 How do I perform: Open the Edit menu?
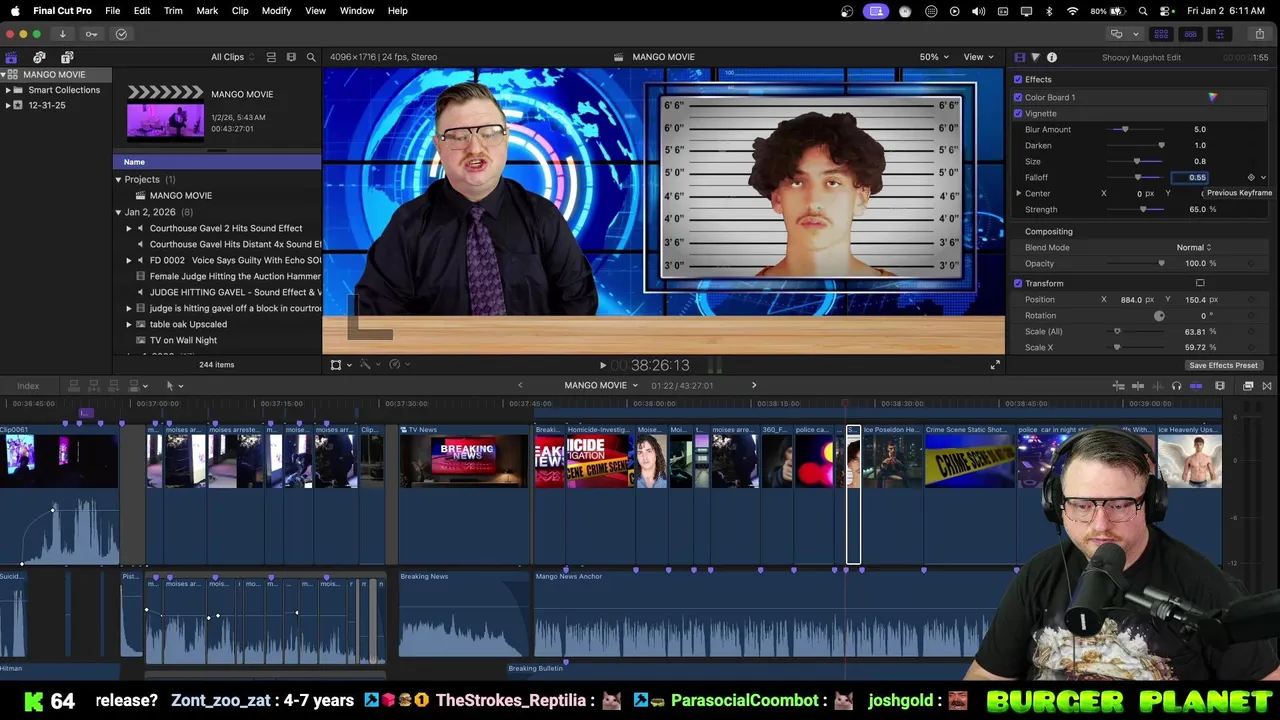coord(142,10)
